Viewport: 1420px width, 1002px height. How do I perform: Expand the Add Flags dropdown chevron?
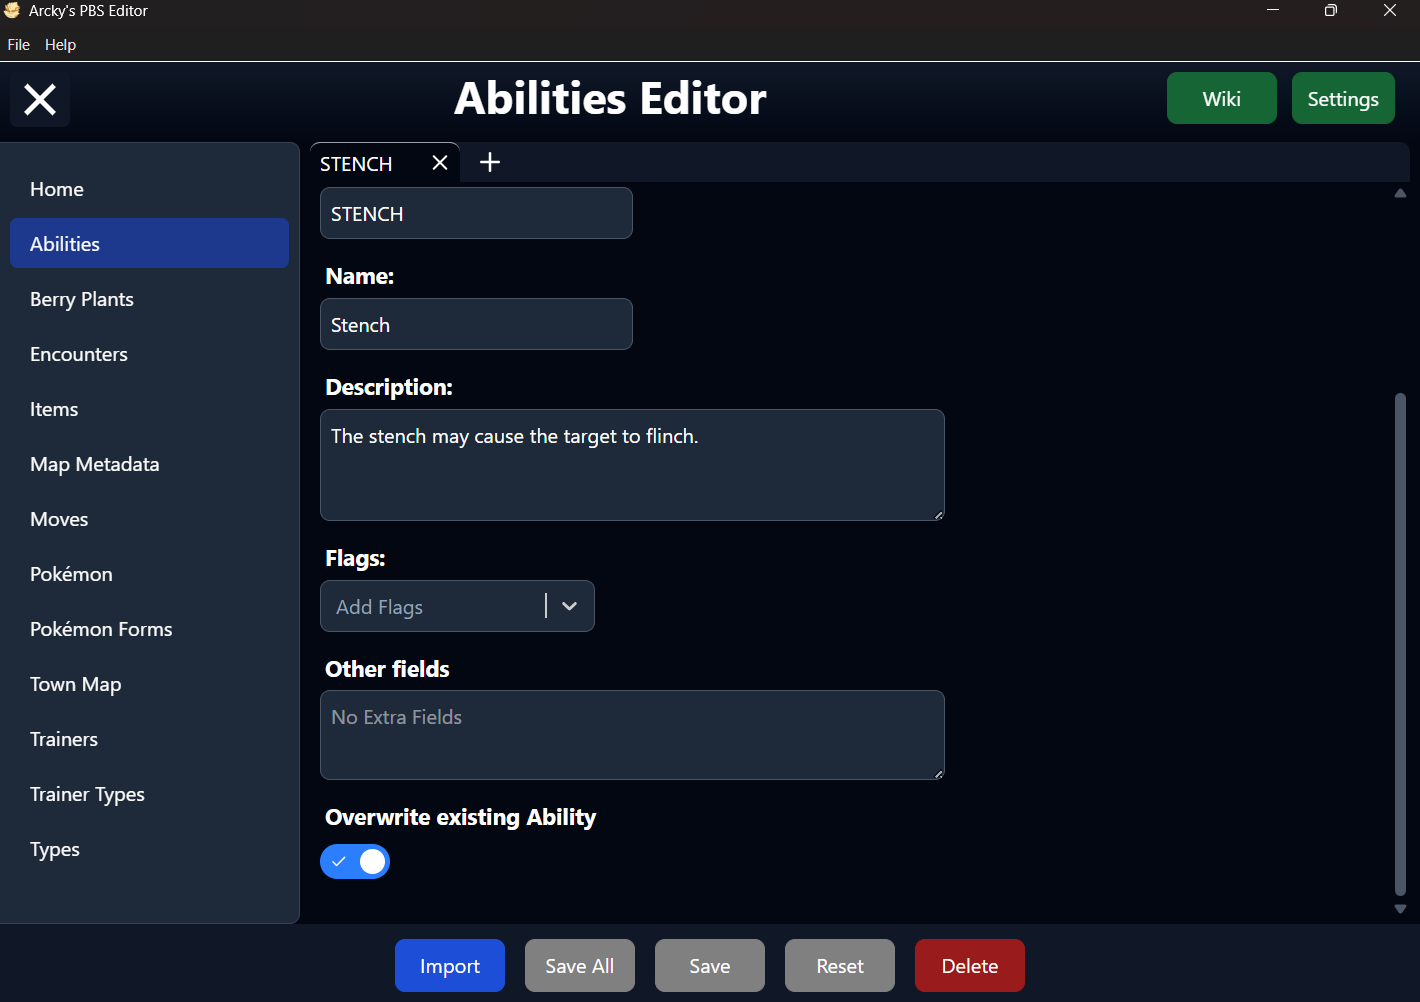click(570, 606)
